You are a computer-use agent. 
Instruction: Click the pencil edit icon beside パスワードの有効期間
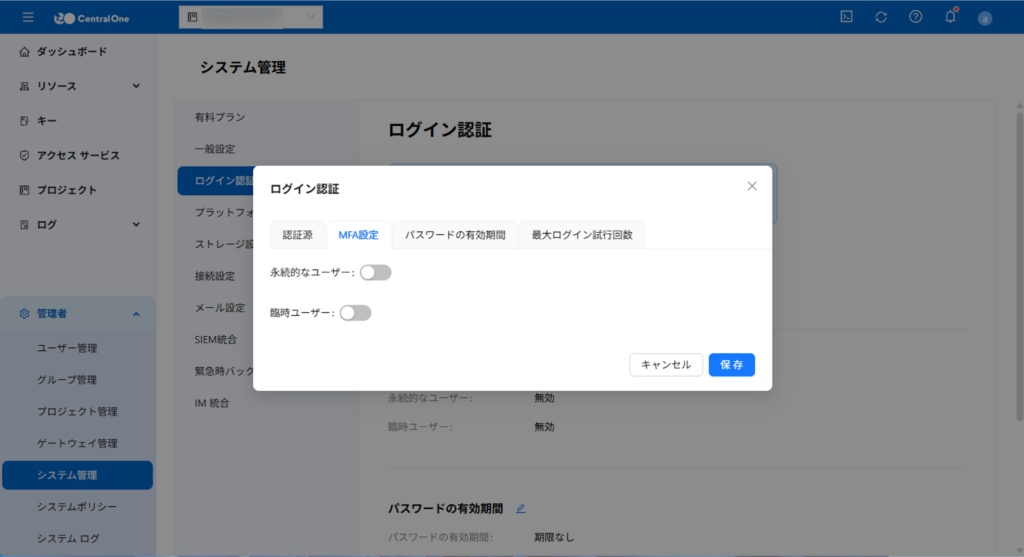[520, 509]
